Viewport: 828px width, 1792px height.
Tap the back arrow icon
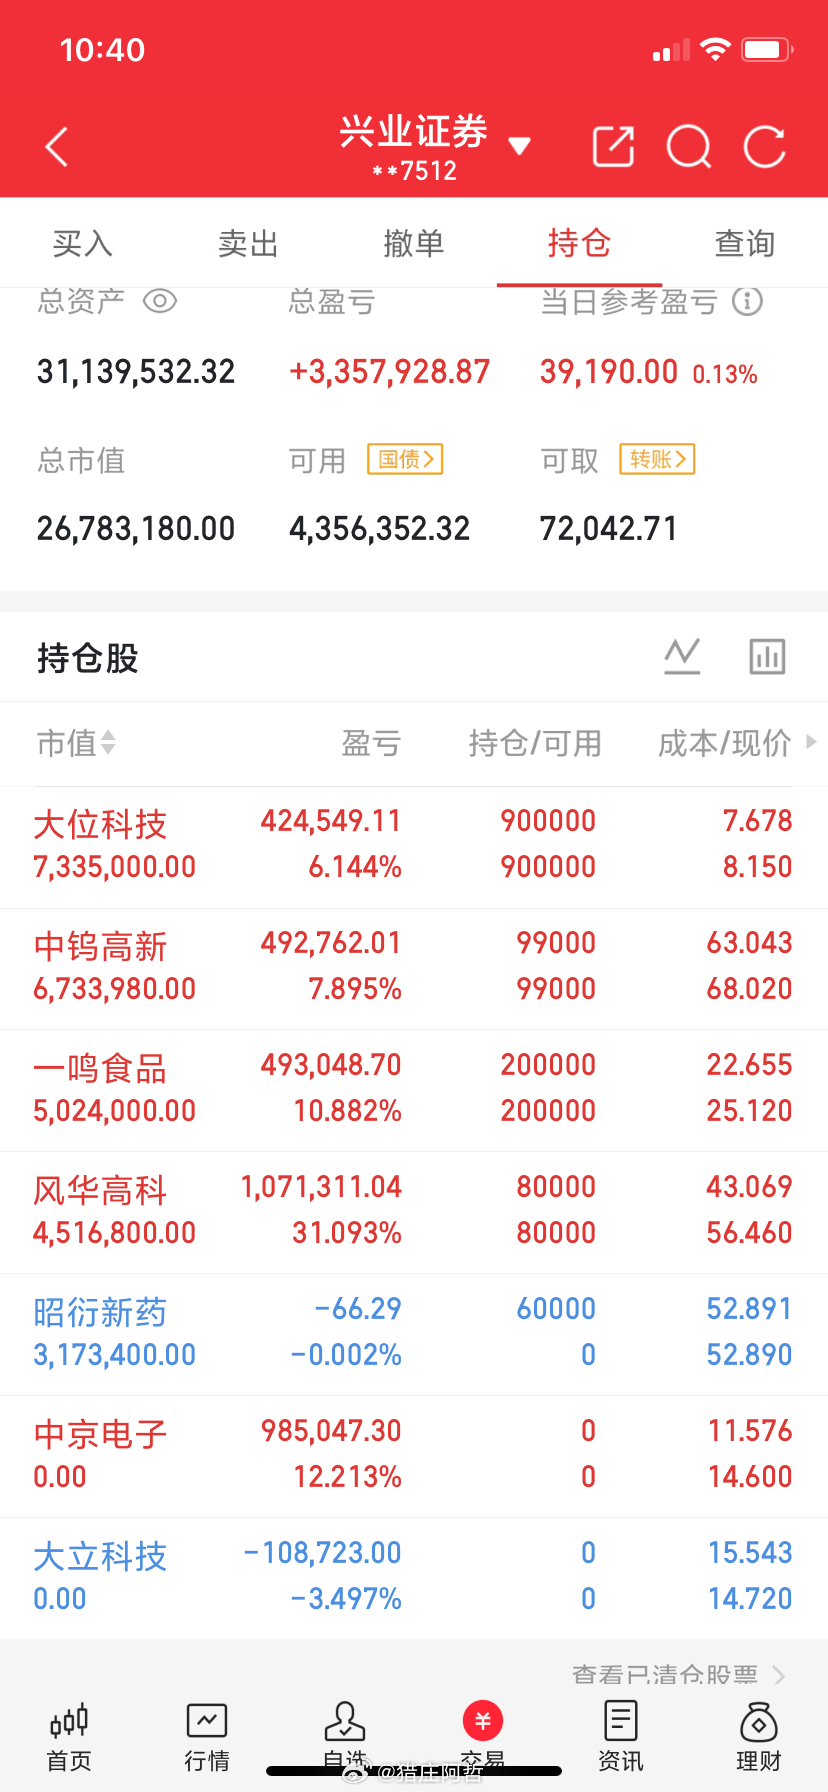(57, 147)
